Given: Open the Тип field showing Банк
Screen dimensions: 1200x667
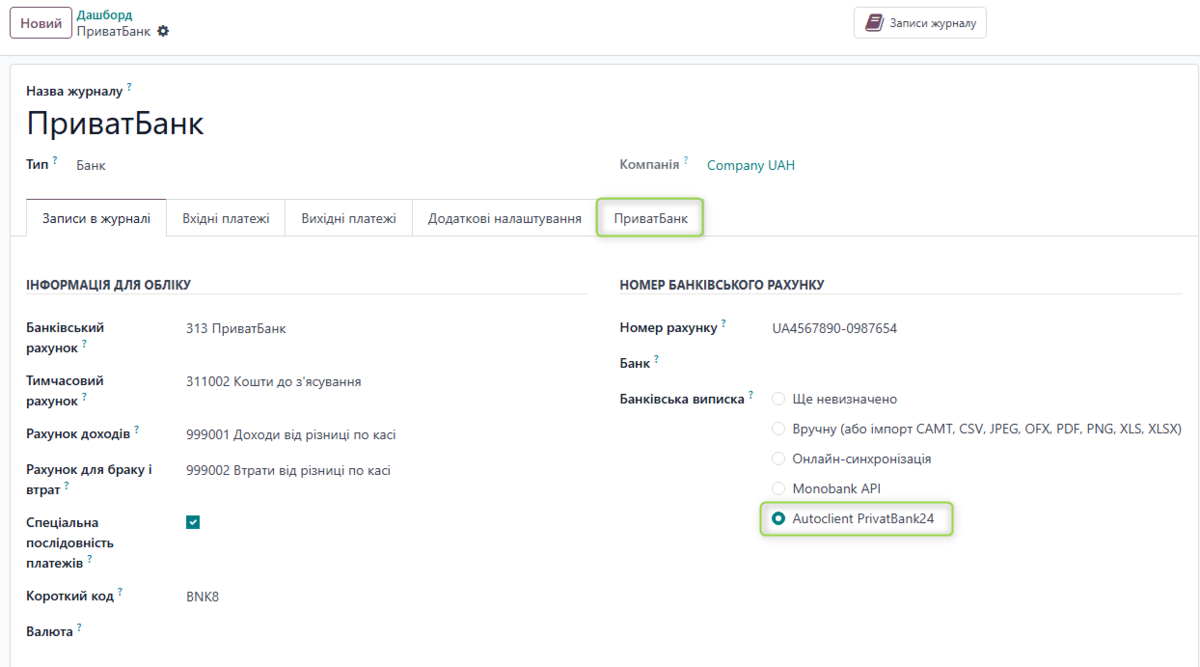Looking at the screenshot, I should click(91, 166).
